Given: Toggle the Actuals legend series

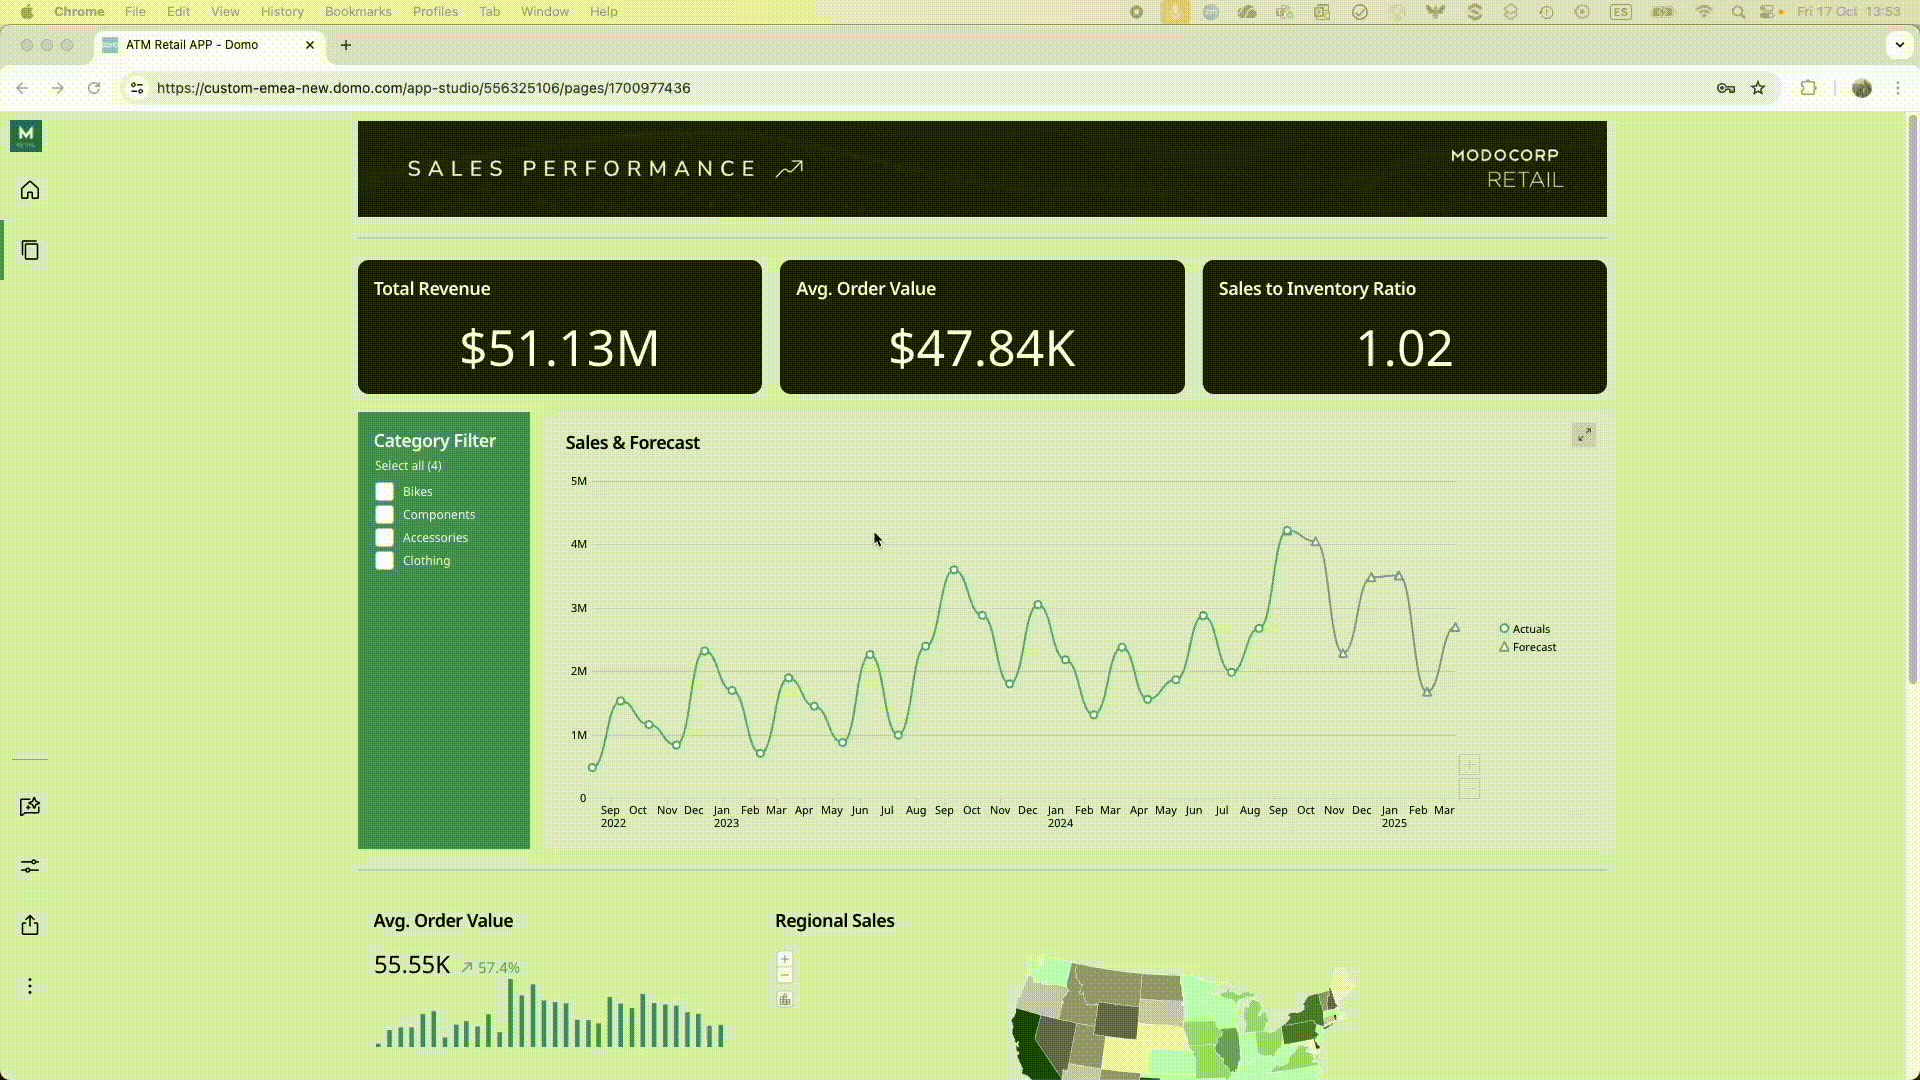Looking at the screenshot, I should click(x=1530, y=629).
